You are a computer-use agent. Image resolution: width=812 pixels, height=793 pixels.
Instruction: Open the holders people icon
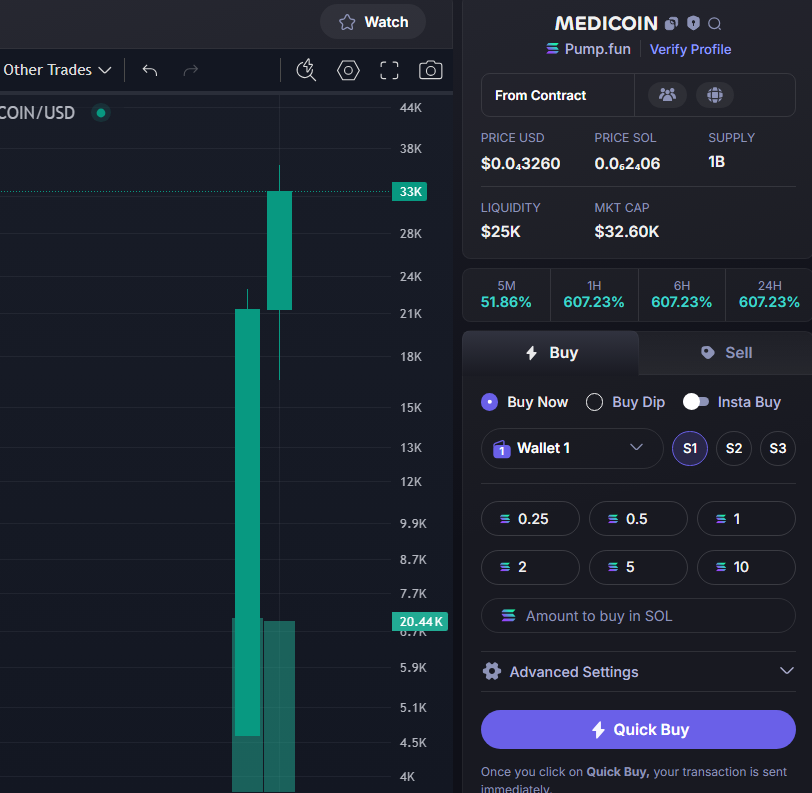[x=667, y=95]
